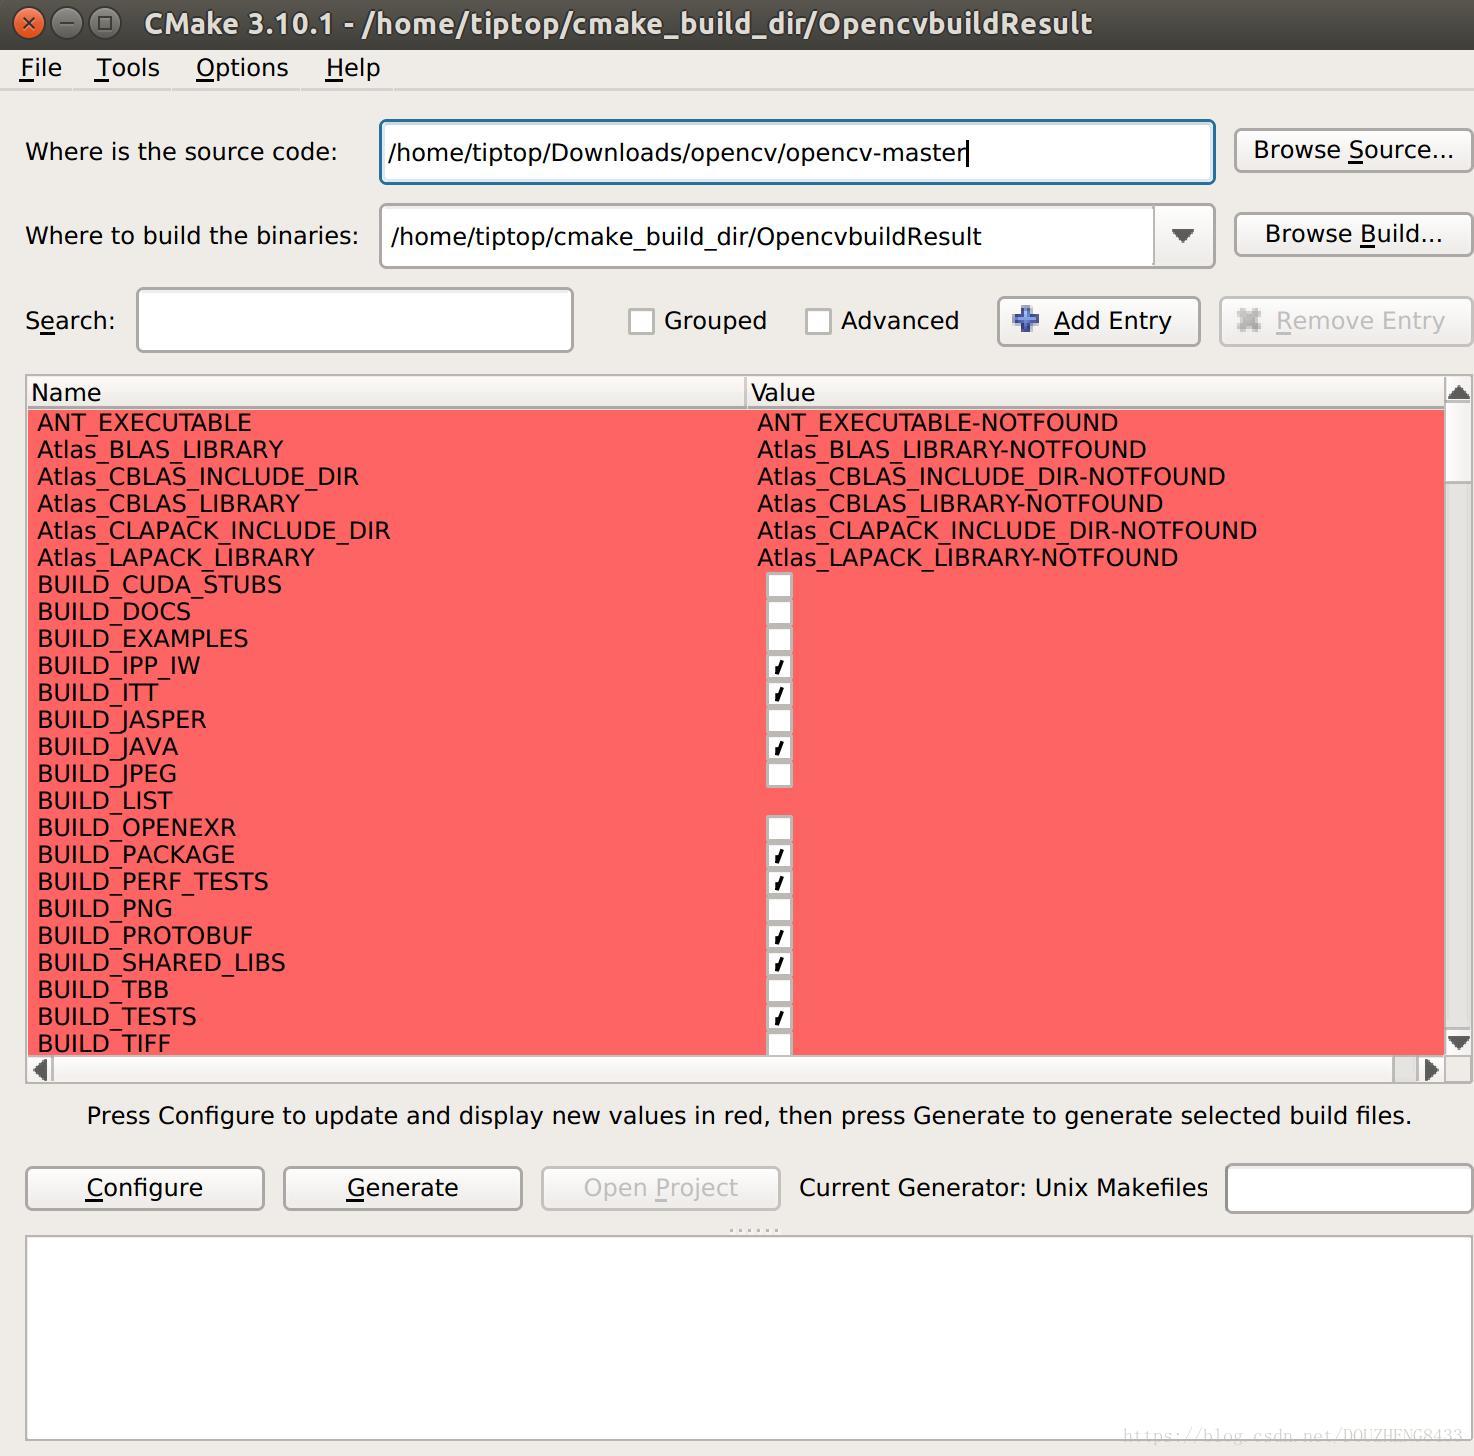Uncheck the BUILD_PACKAGE checkbox

779,855
